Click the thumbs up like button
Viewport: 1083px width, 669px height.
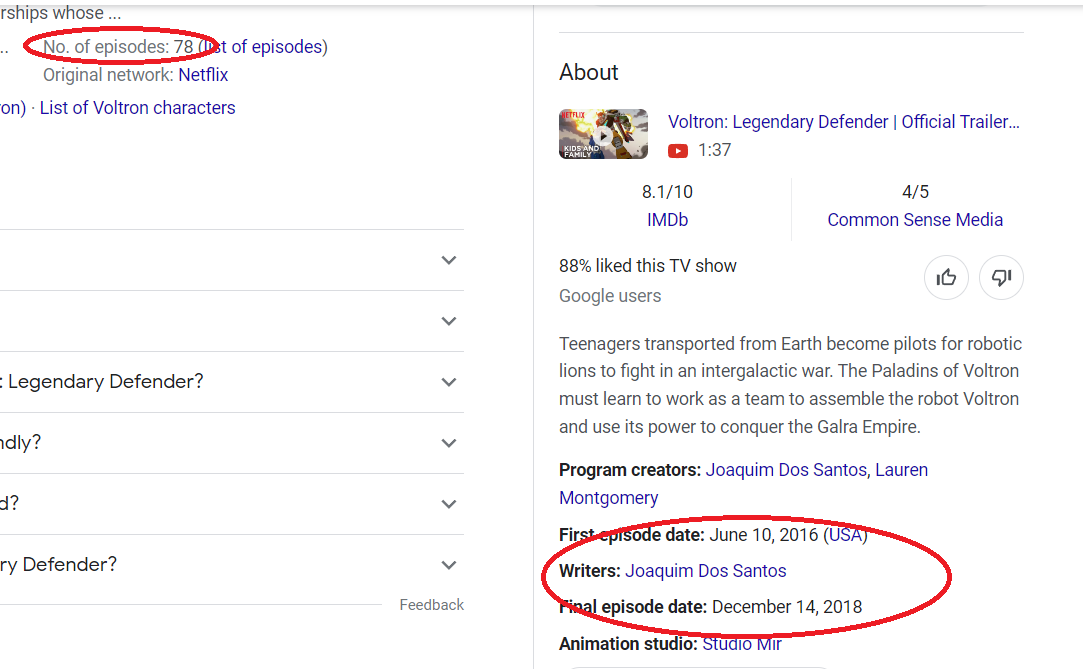pyautogui.click(x=946, y=278)
